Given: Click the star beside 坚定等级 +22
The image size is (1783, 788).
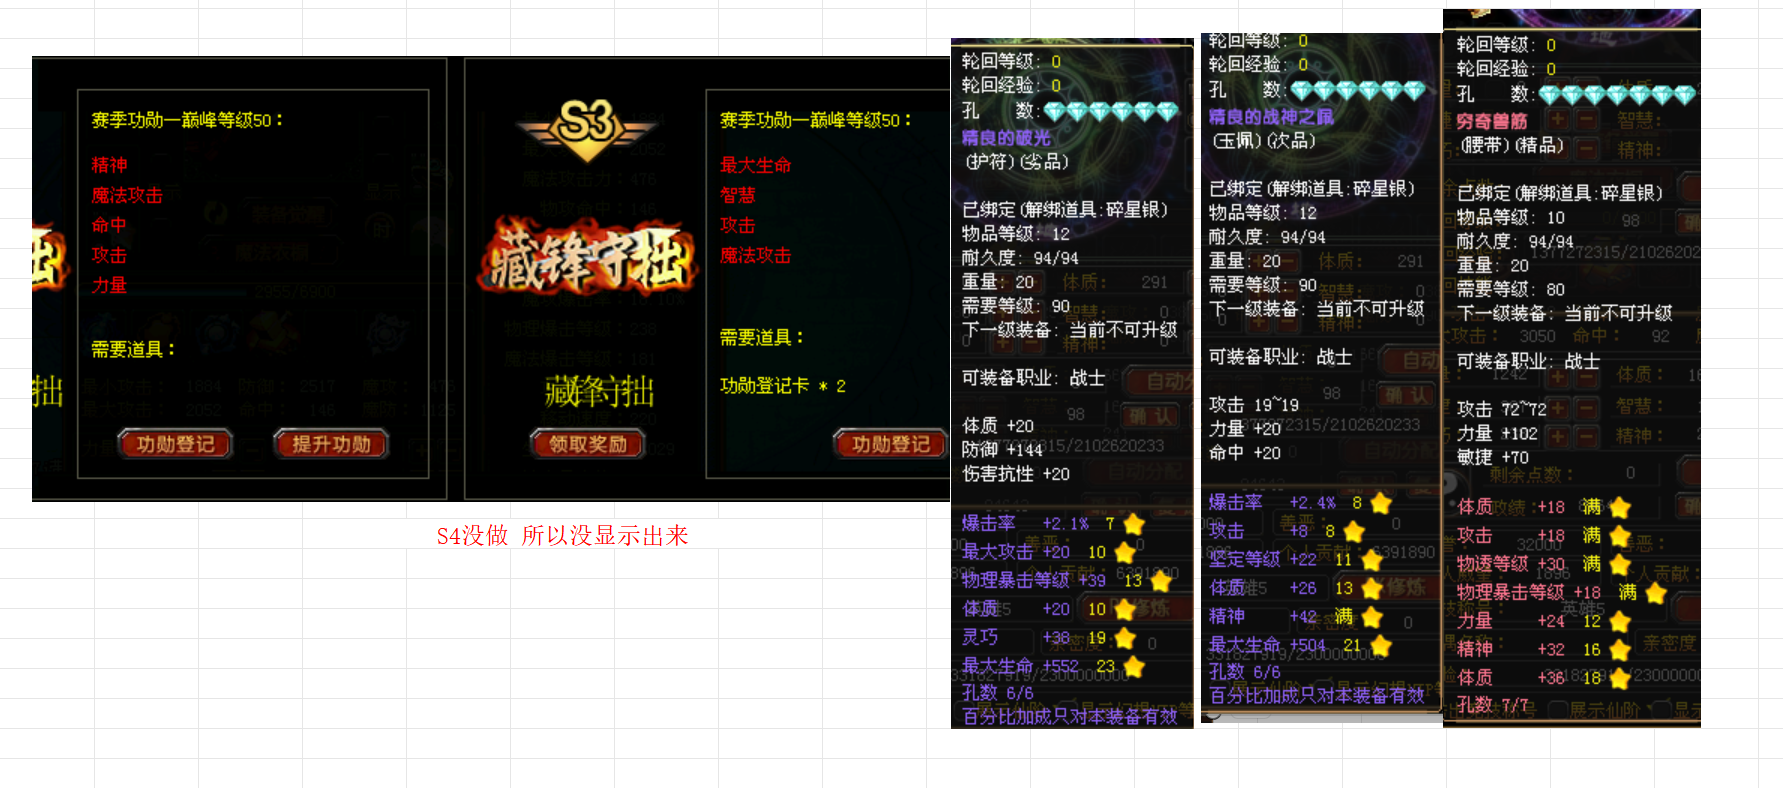Looking at the screenshot, I should click(x=1371, y=560).
